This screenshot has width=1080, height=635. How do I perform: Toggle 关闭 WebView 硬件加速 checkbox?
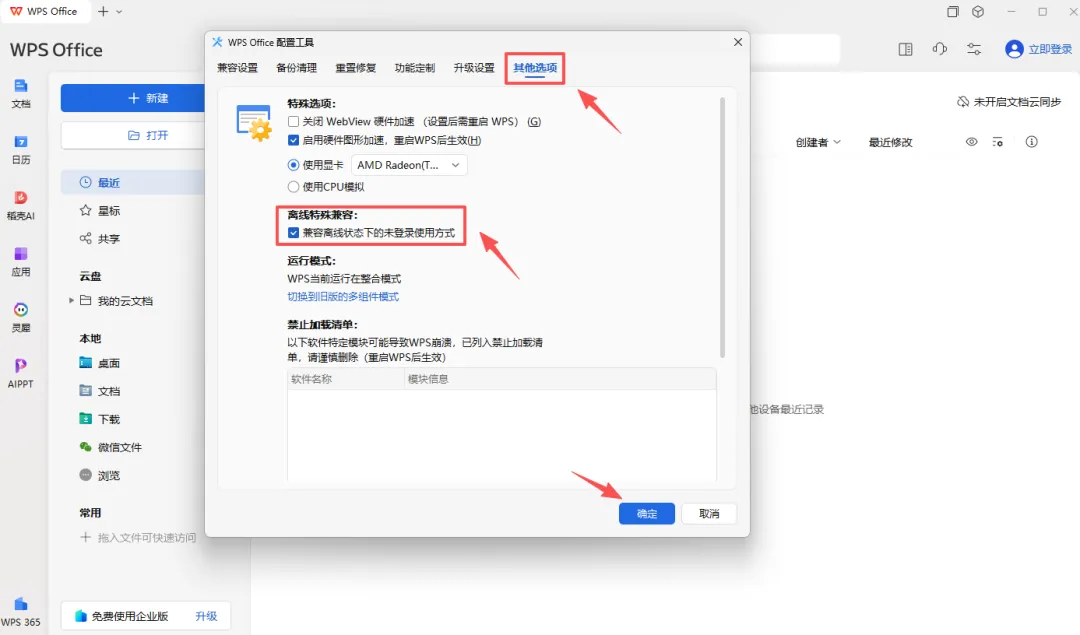[293, 121]
